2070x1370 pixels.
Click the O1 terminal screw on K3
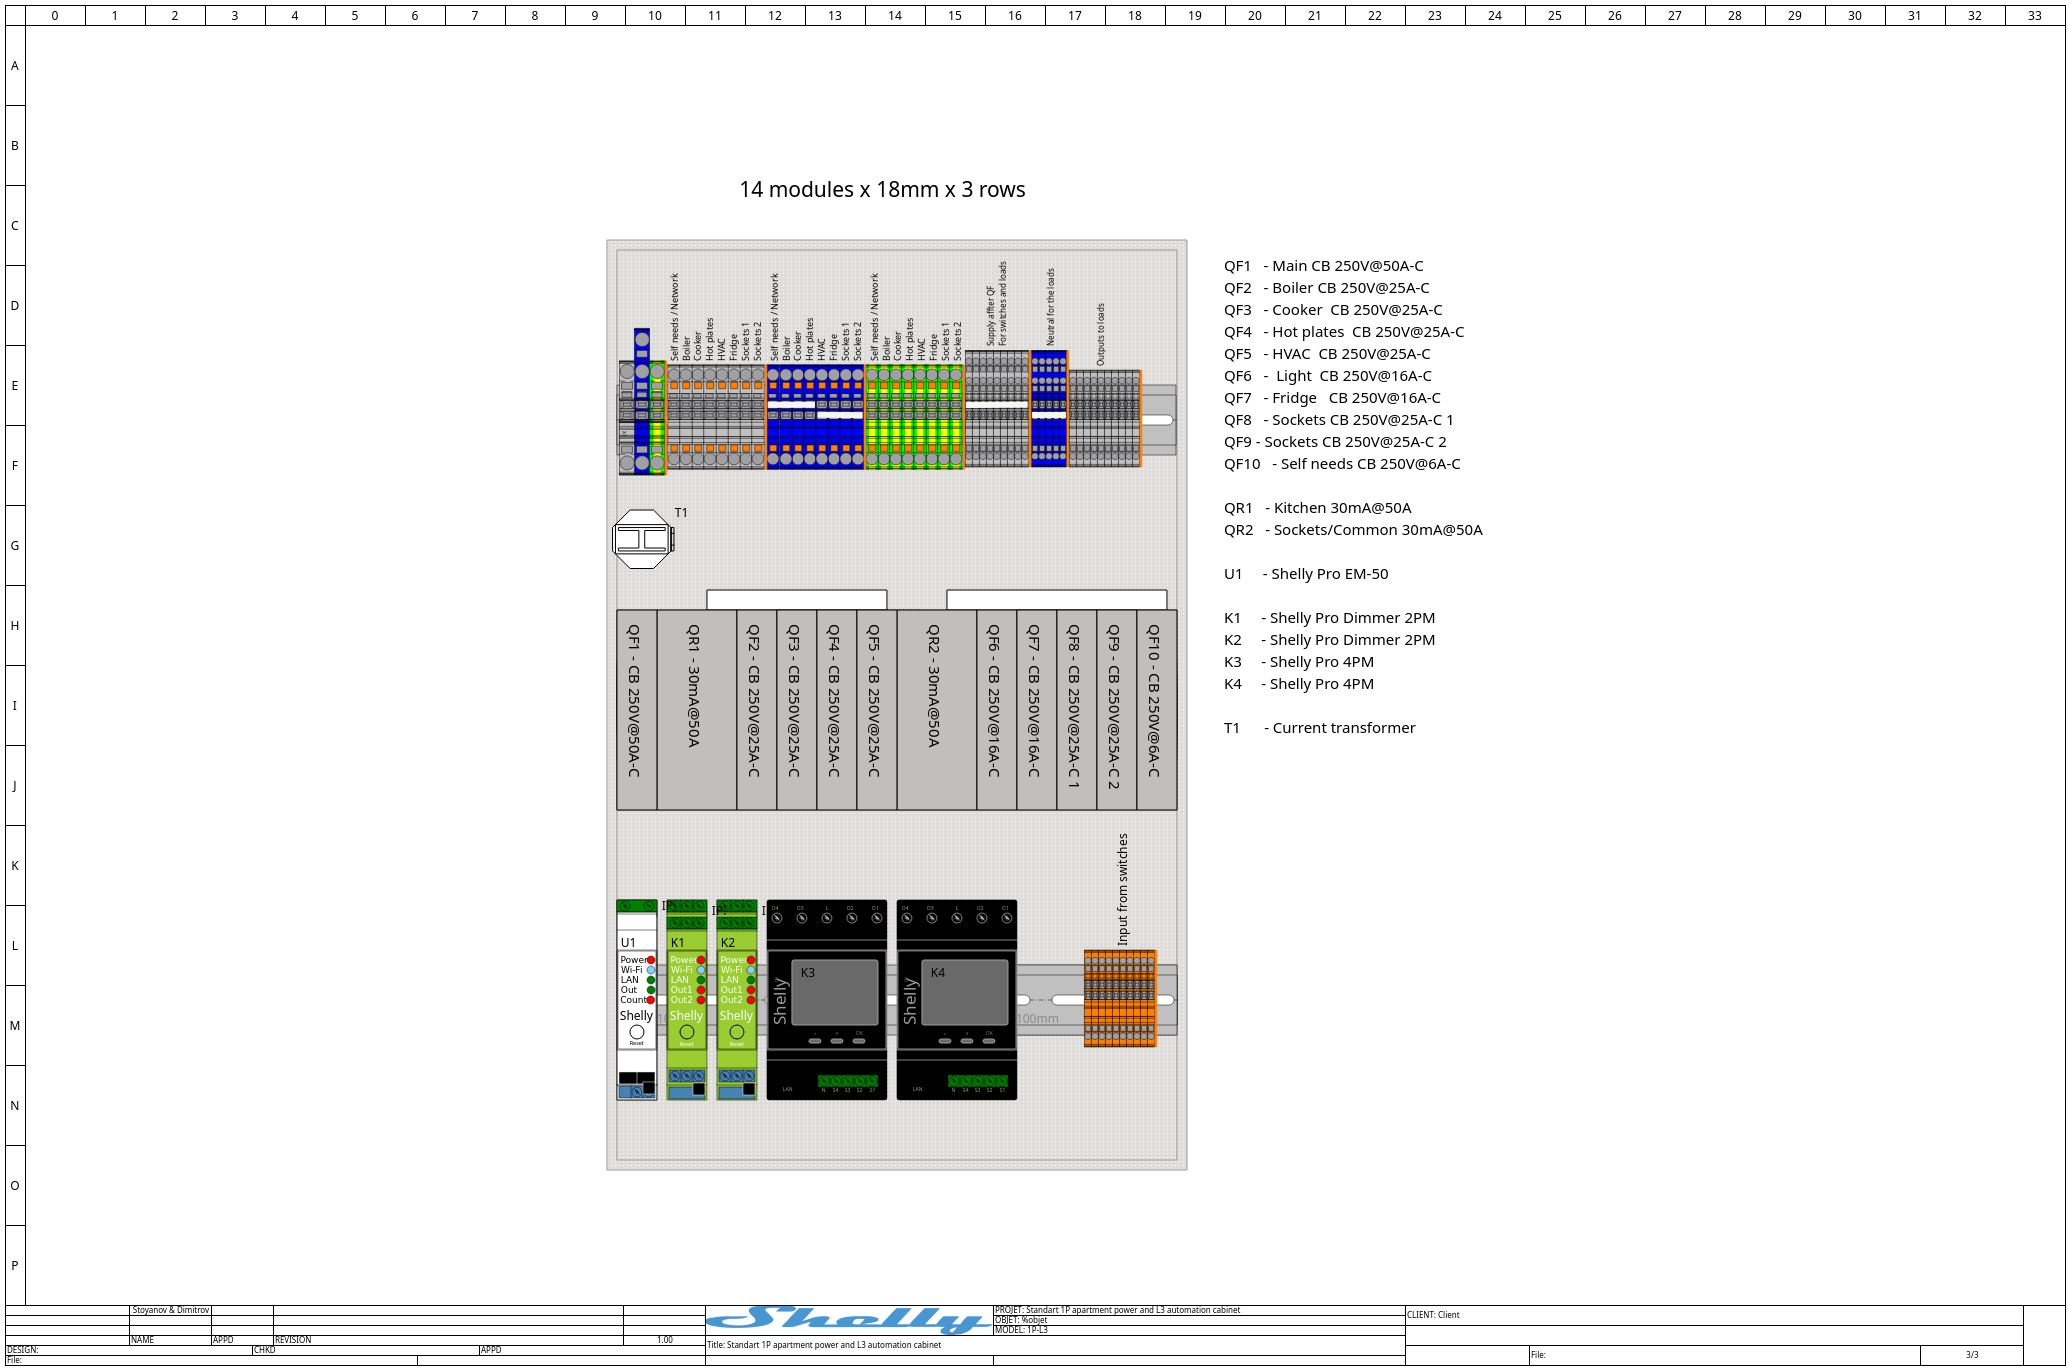point(877,918)
